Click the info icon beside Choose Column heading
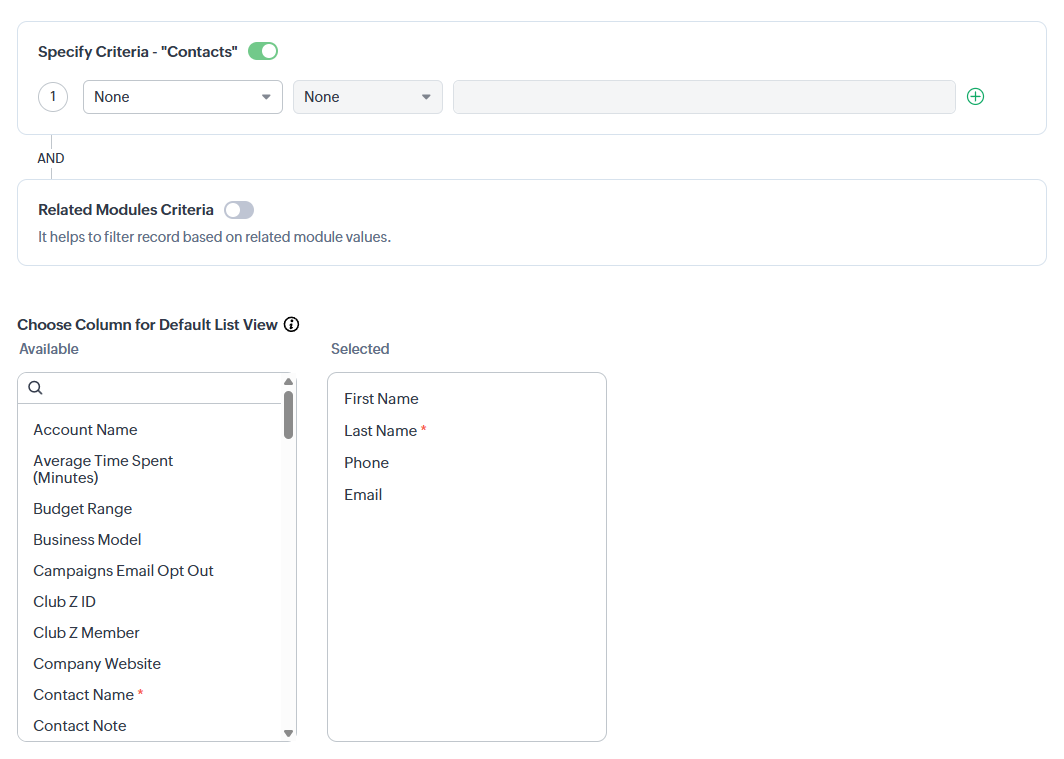This screenshot has width=1064, height=759. [291, 324]
